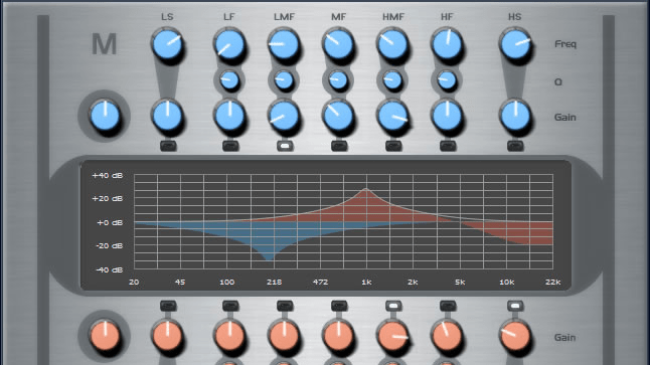
Task: Click the orange LMF Gain knob
Action: 284,335
